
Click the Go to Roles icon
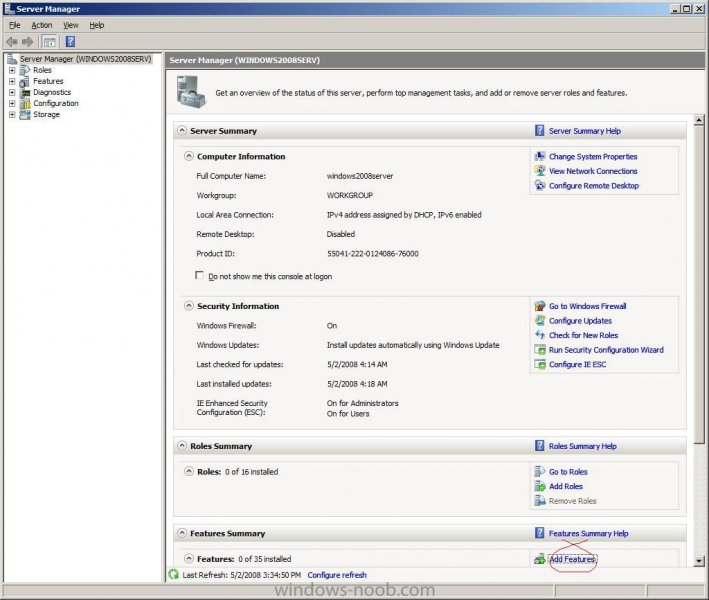[540, 472]
